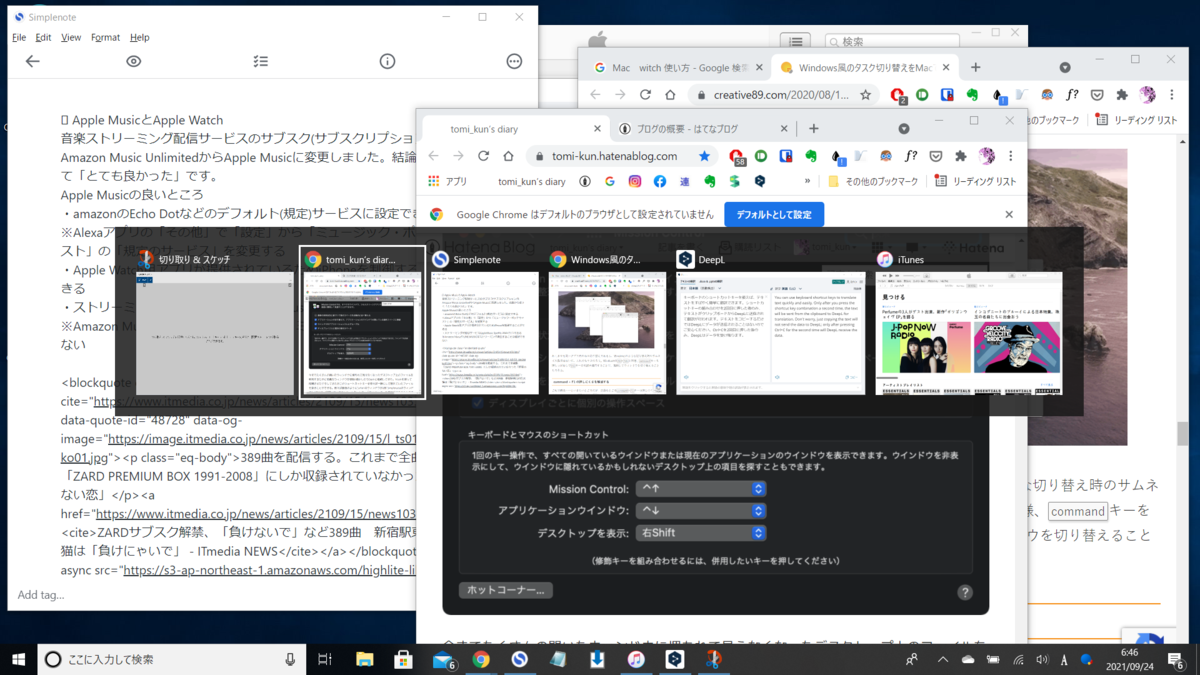
Task: Open notification center icon on taskbar
Action: pyautogui.click(x=1176, y=659)
